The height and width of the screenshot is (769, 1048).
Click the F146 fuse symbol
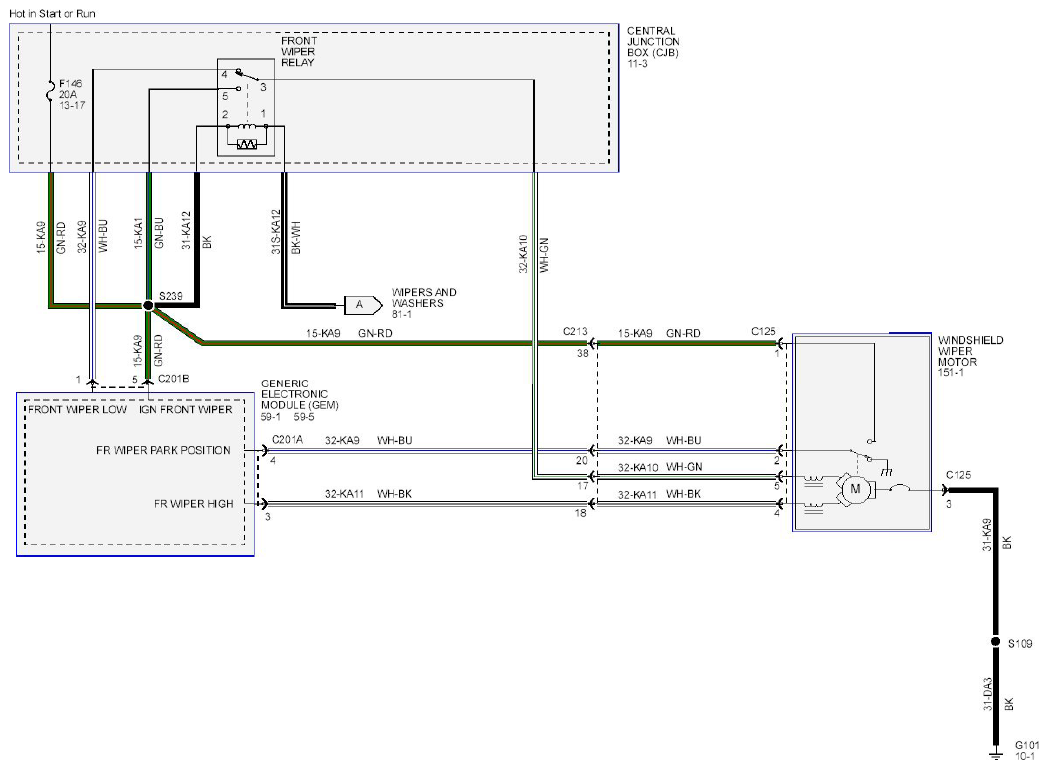click(x=50, y=92)
